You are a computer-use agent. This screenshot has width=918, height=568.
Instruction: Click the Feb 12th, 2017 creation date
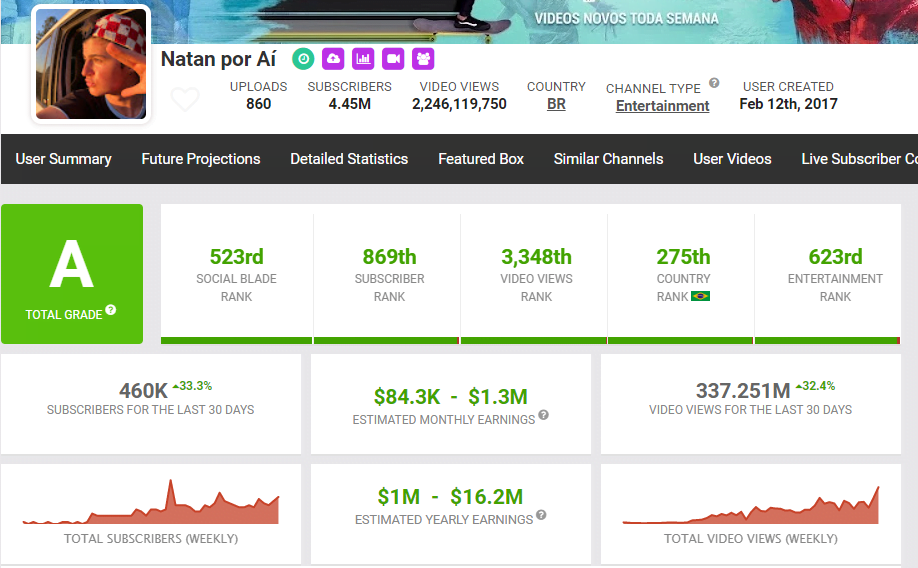click(788, 104)
